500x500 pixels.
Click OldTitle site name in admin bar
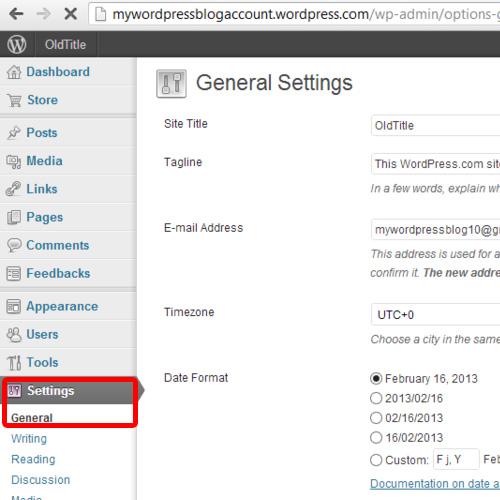coord(66,45)
